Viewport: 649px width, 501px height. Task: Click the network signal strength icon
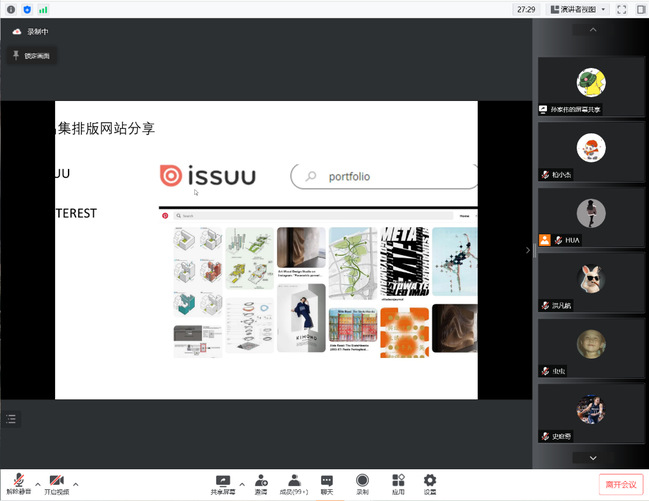tap(43, 9)
